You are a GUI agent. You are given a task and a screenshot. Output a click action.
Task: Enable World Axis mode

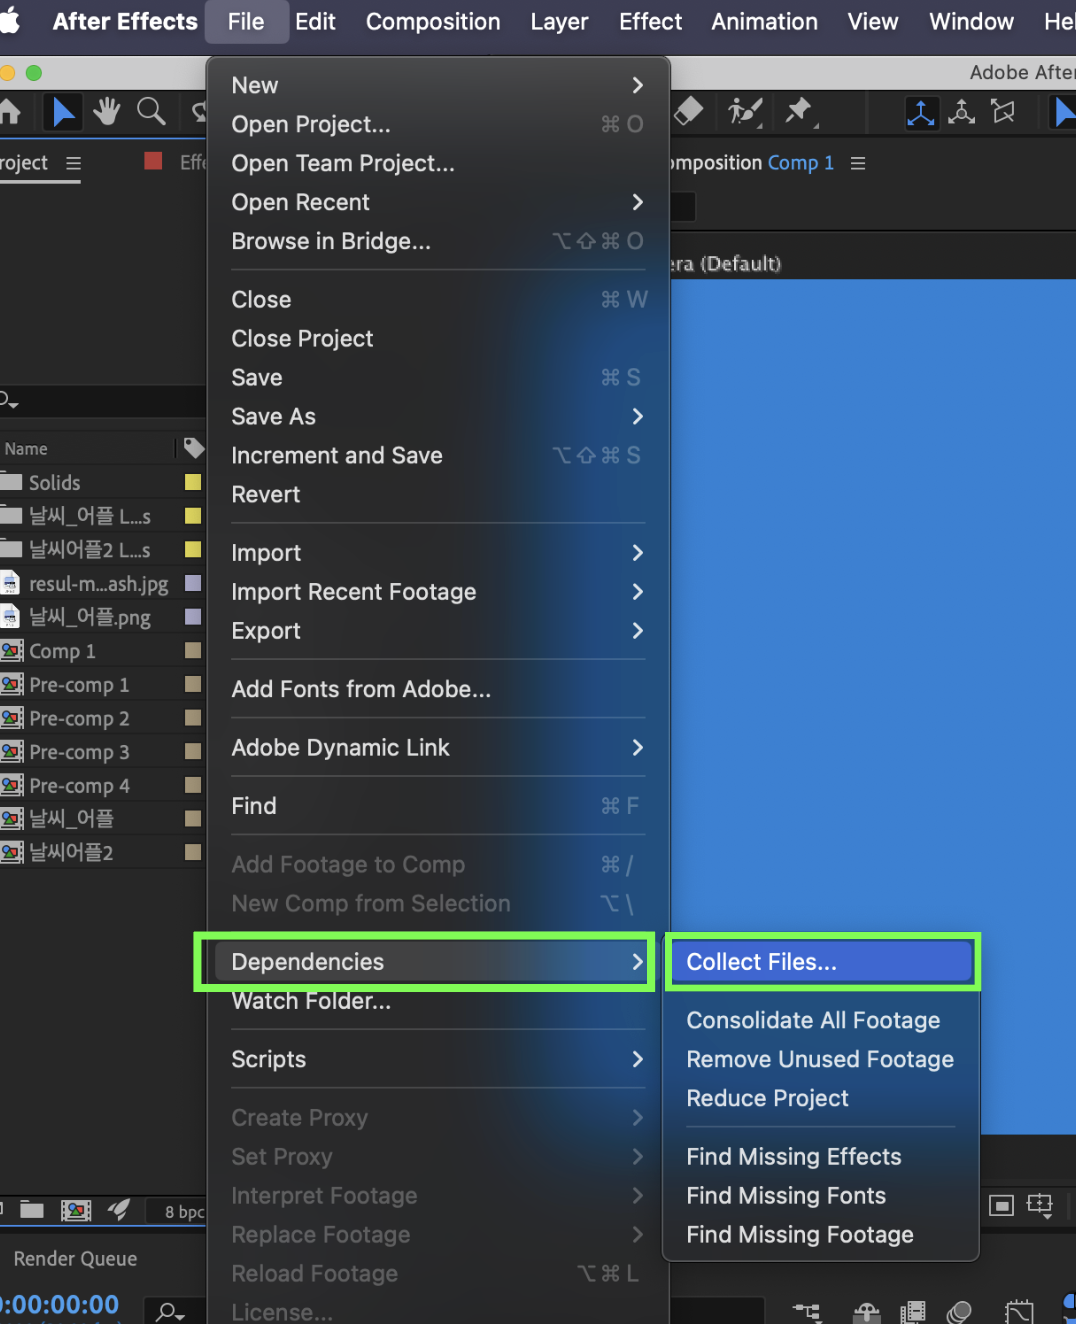(962, 112)
